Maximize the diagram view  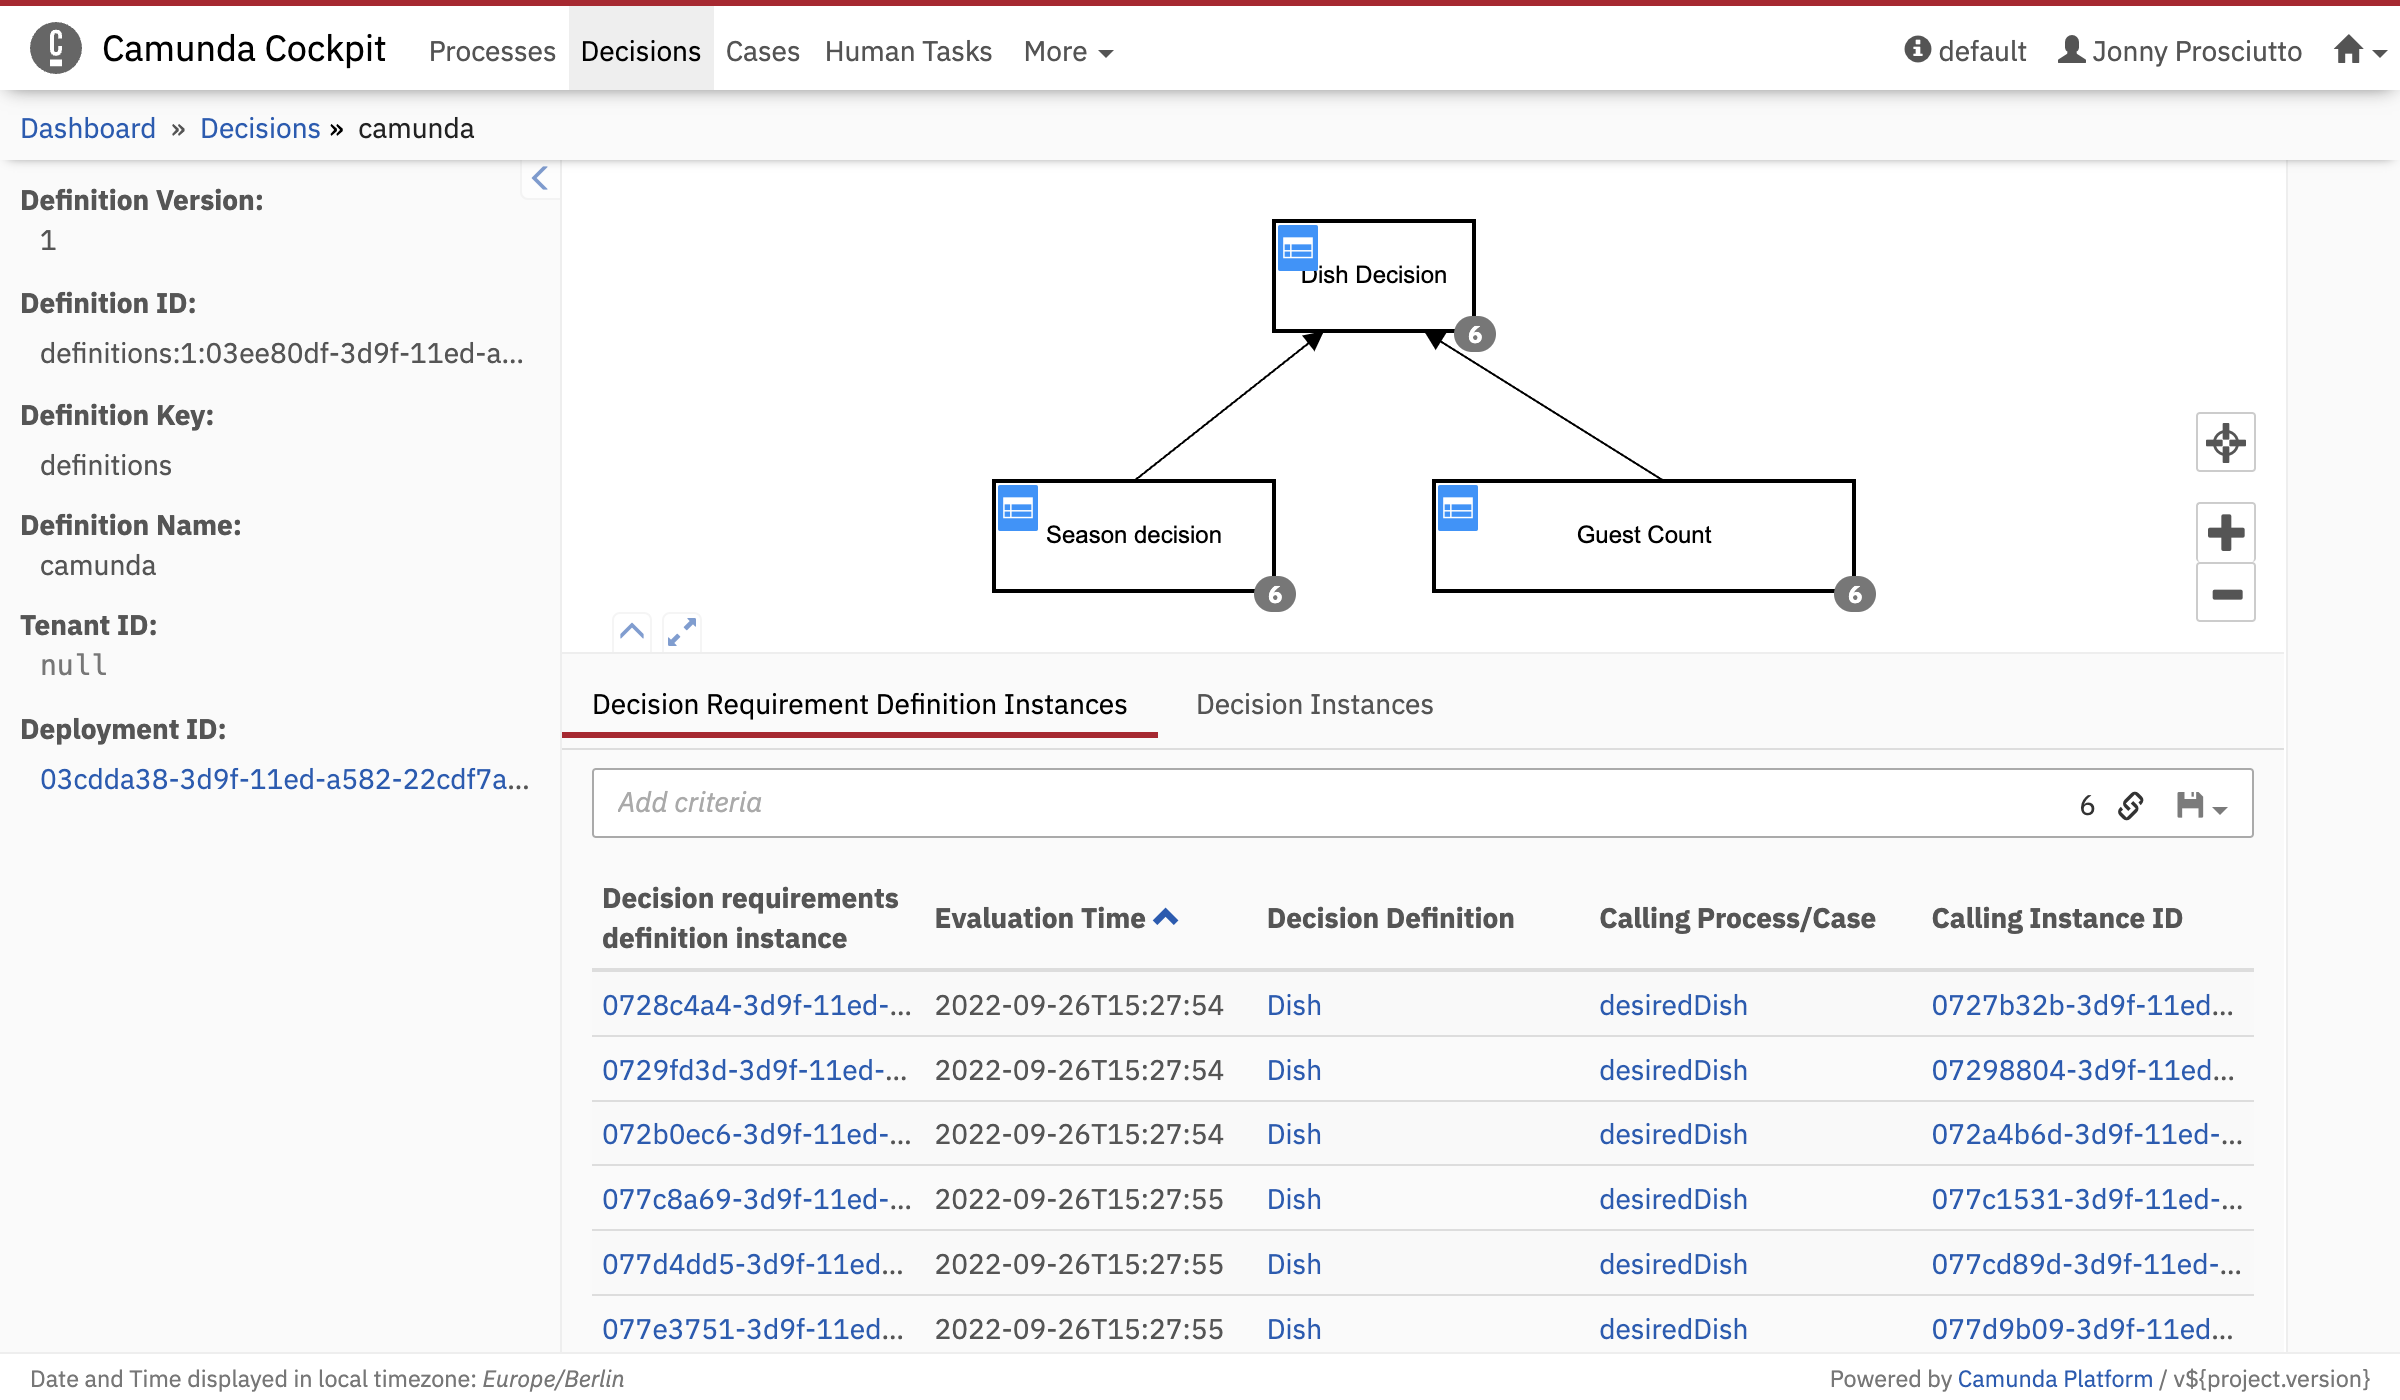[682, 631]
